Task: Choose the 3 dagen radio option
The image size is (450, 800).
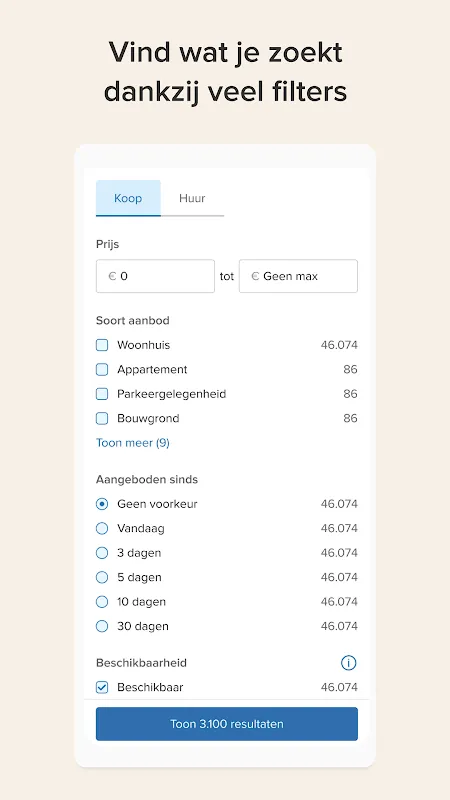Action: point(102,553)
